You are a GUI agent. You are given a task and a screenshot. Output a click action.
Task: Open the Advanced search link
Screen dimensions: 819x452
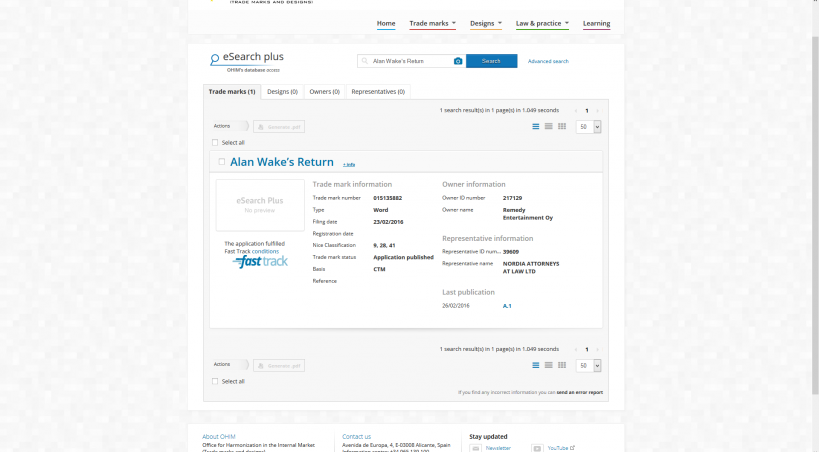click(548, 61)
